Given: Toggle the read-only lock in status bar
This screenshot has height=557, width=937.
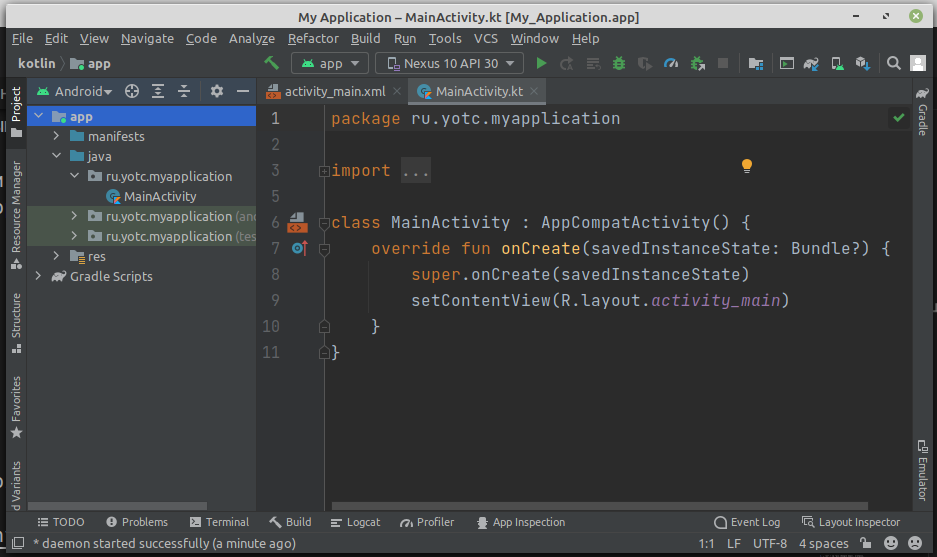Looking at the screenshot, I should 865,544.
